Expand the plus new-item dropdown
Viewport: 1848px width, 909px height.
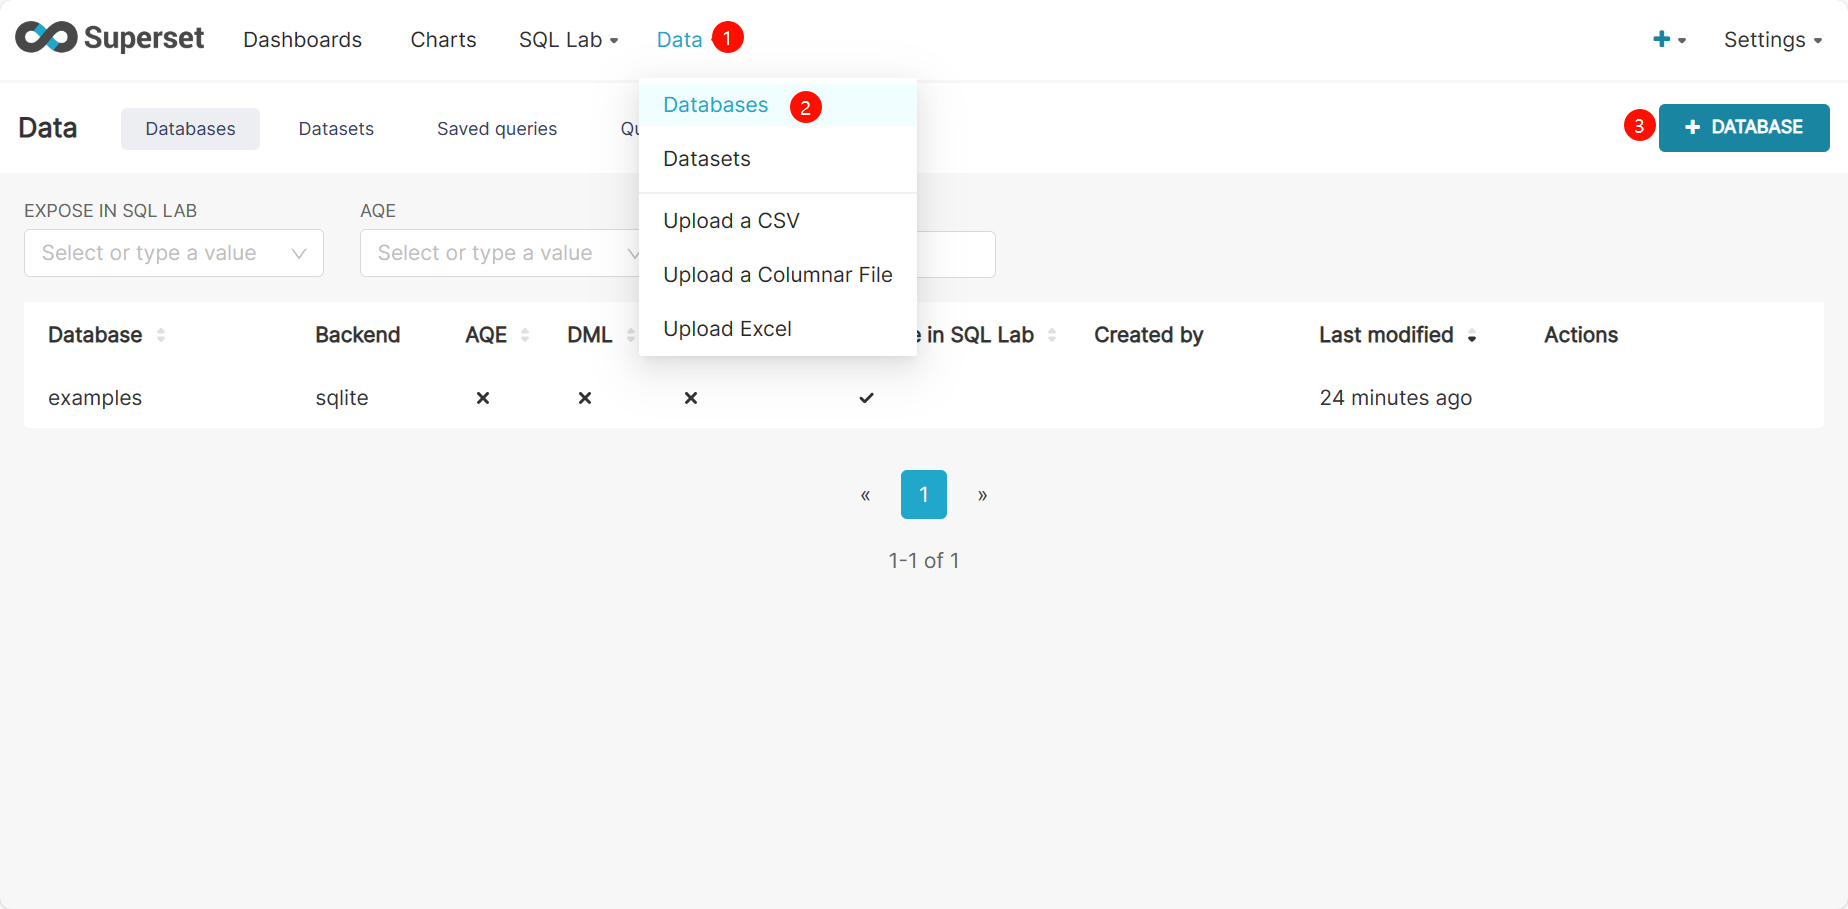[x=1669, y=40]
